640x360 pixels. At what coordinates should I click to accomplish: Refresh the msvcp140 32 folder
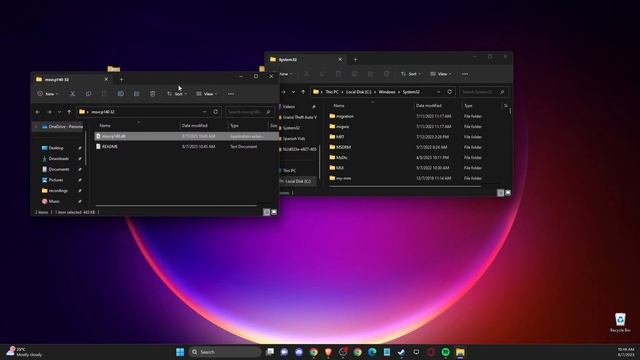(216, 112)
